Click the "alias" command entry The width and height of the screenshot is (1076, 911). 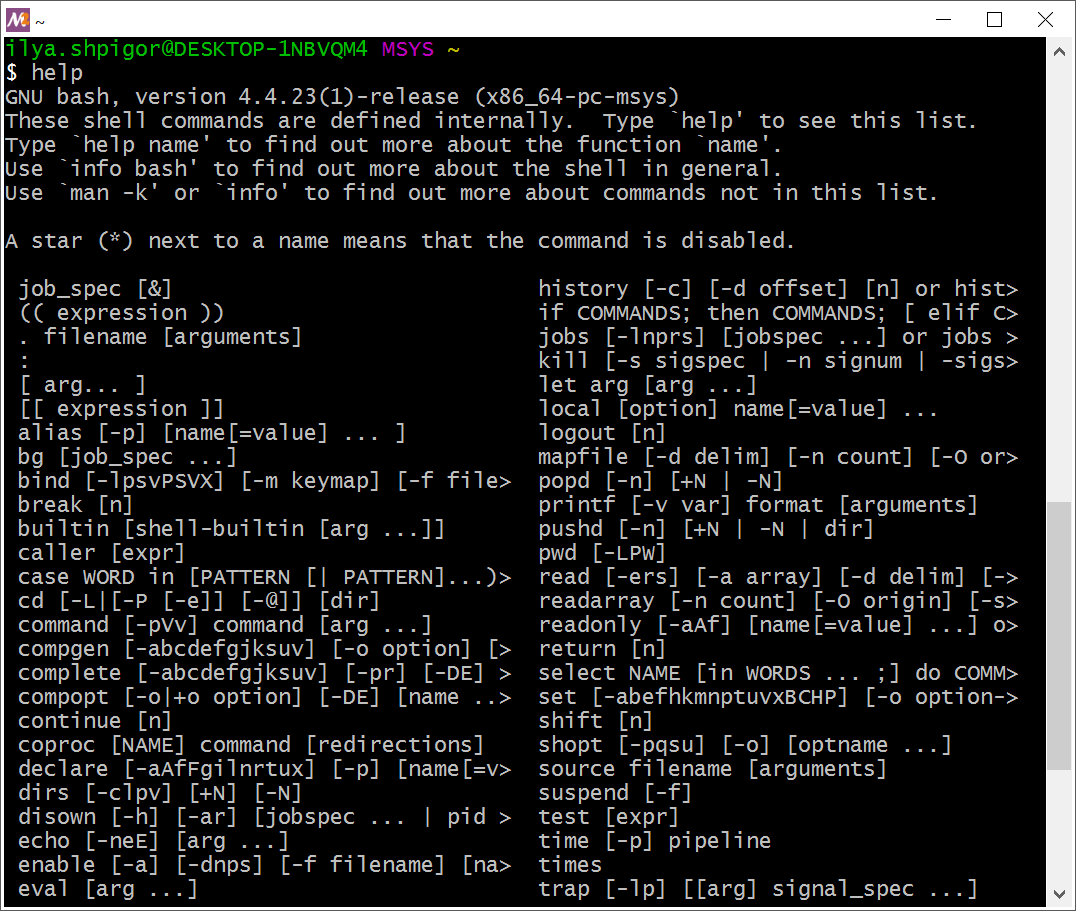(50, 433)
